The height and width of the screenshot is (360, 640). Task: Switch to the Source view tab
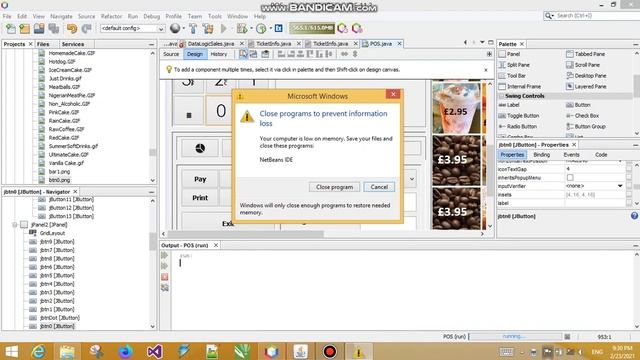171,54
